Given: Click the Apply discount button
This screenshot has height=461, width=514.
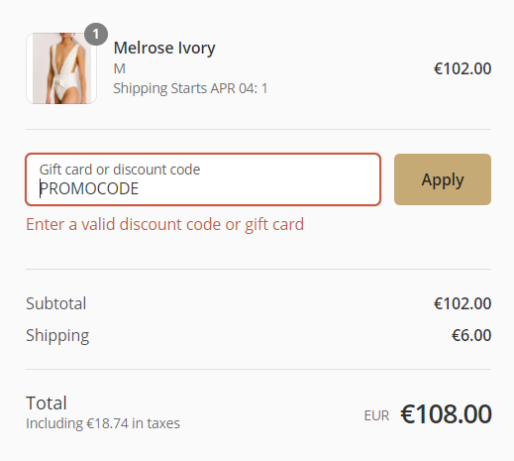Looking at the screenshot, I should tap(442, 179).
